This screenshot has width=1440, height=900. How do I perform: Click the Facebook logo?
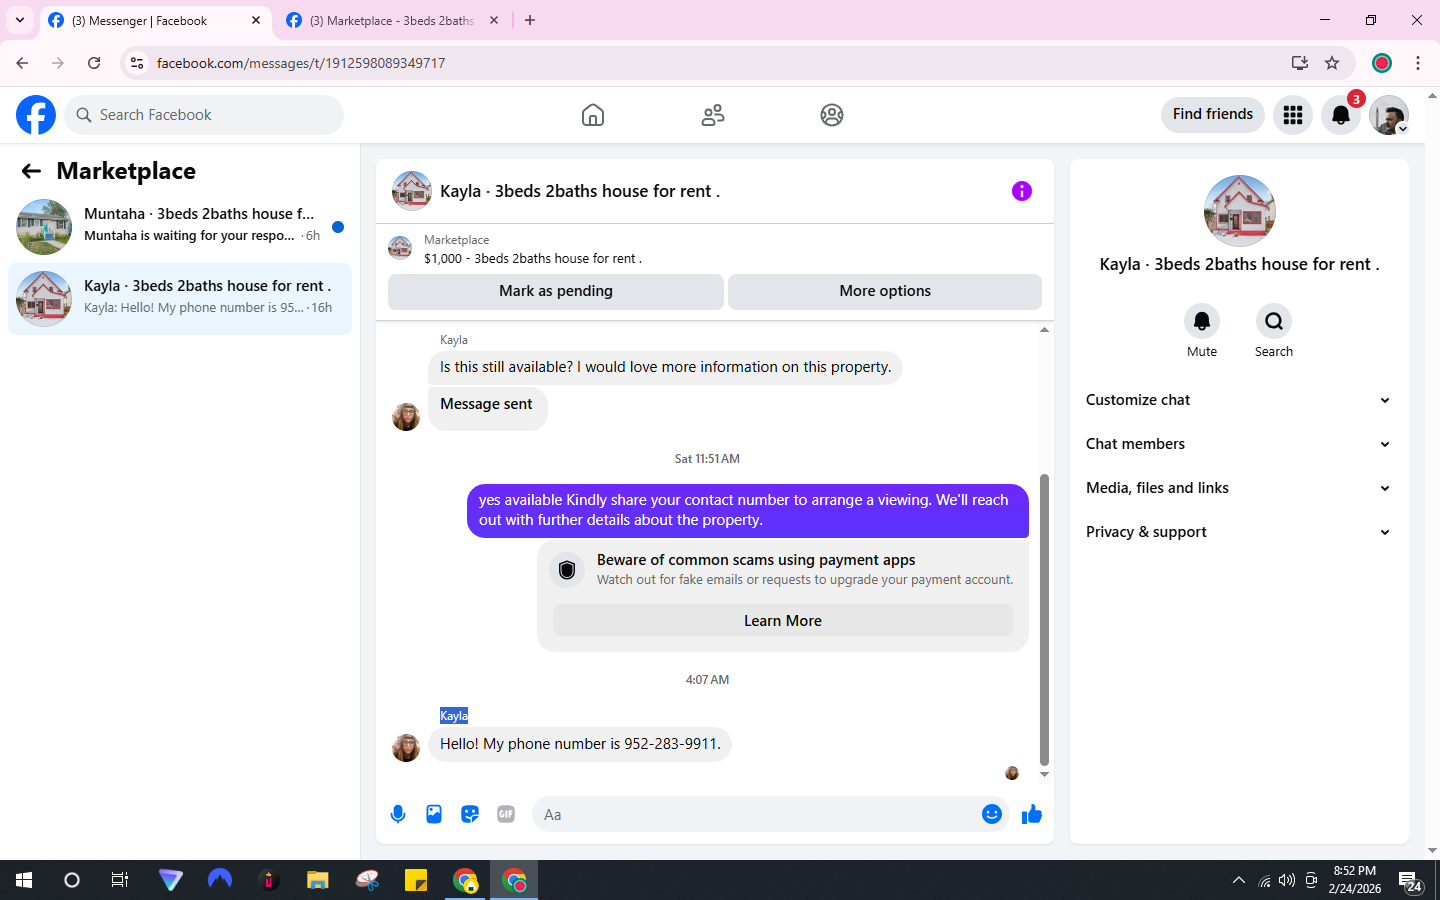[x=36, y=115]
